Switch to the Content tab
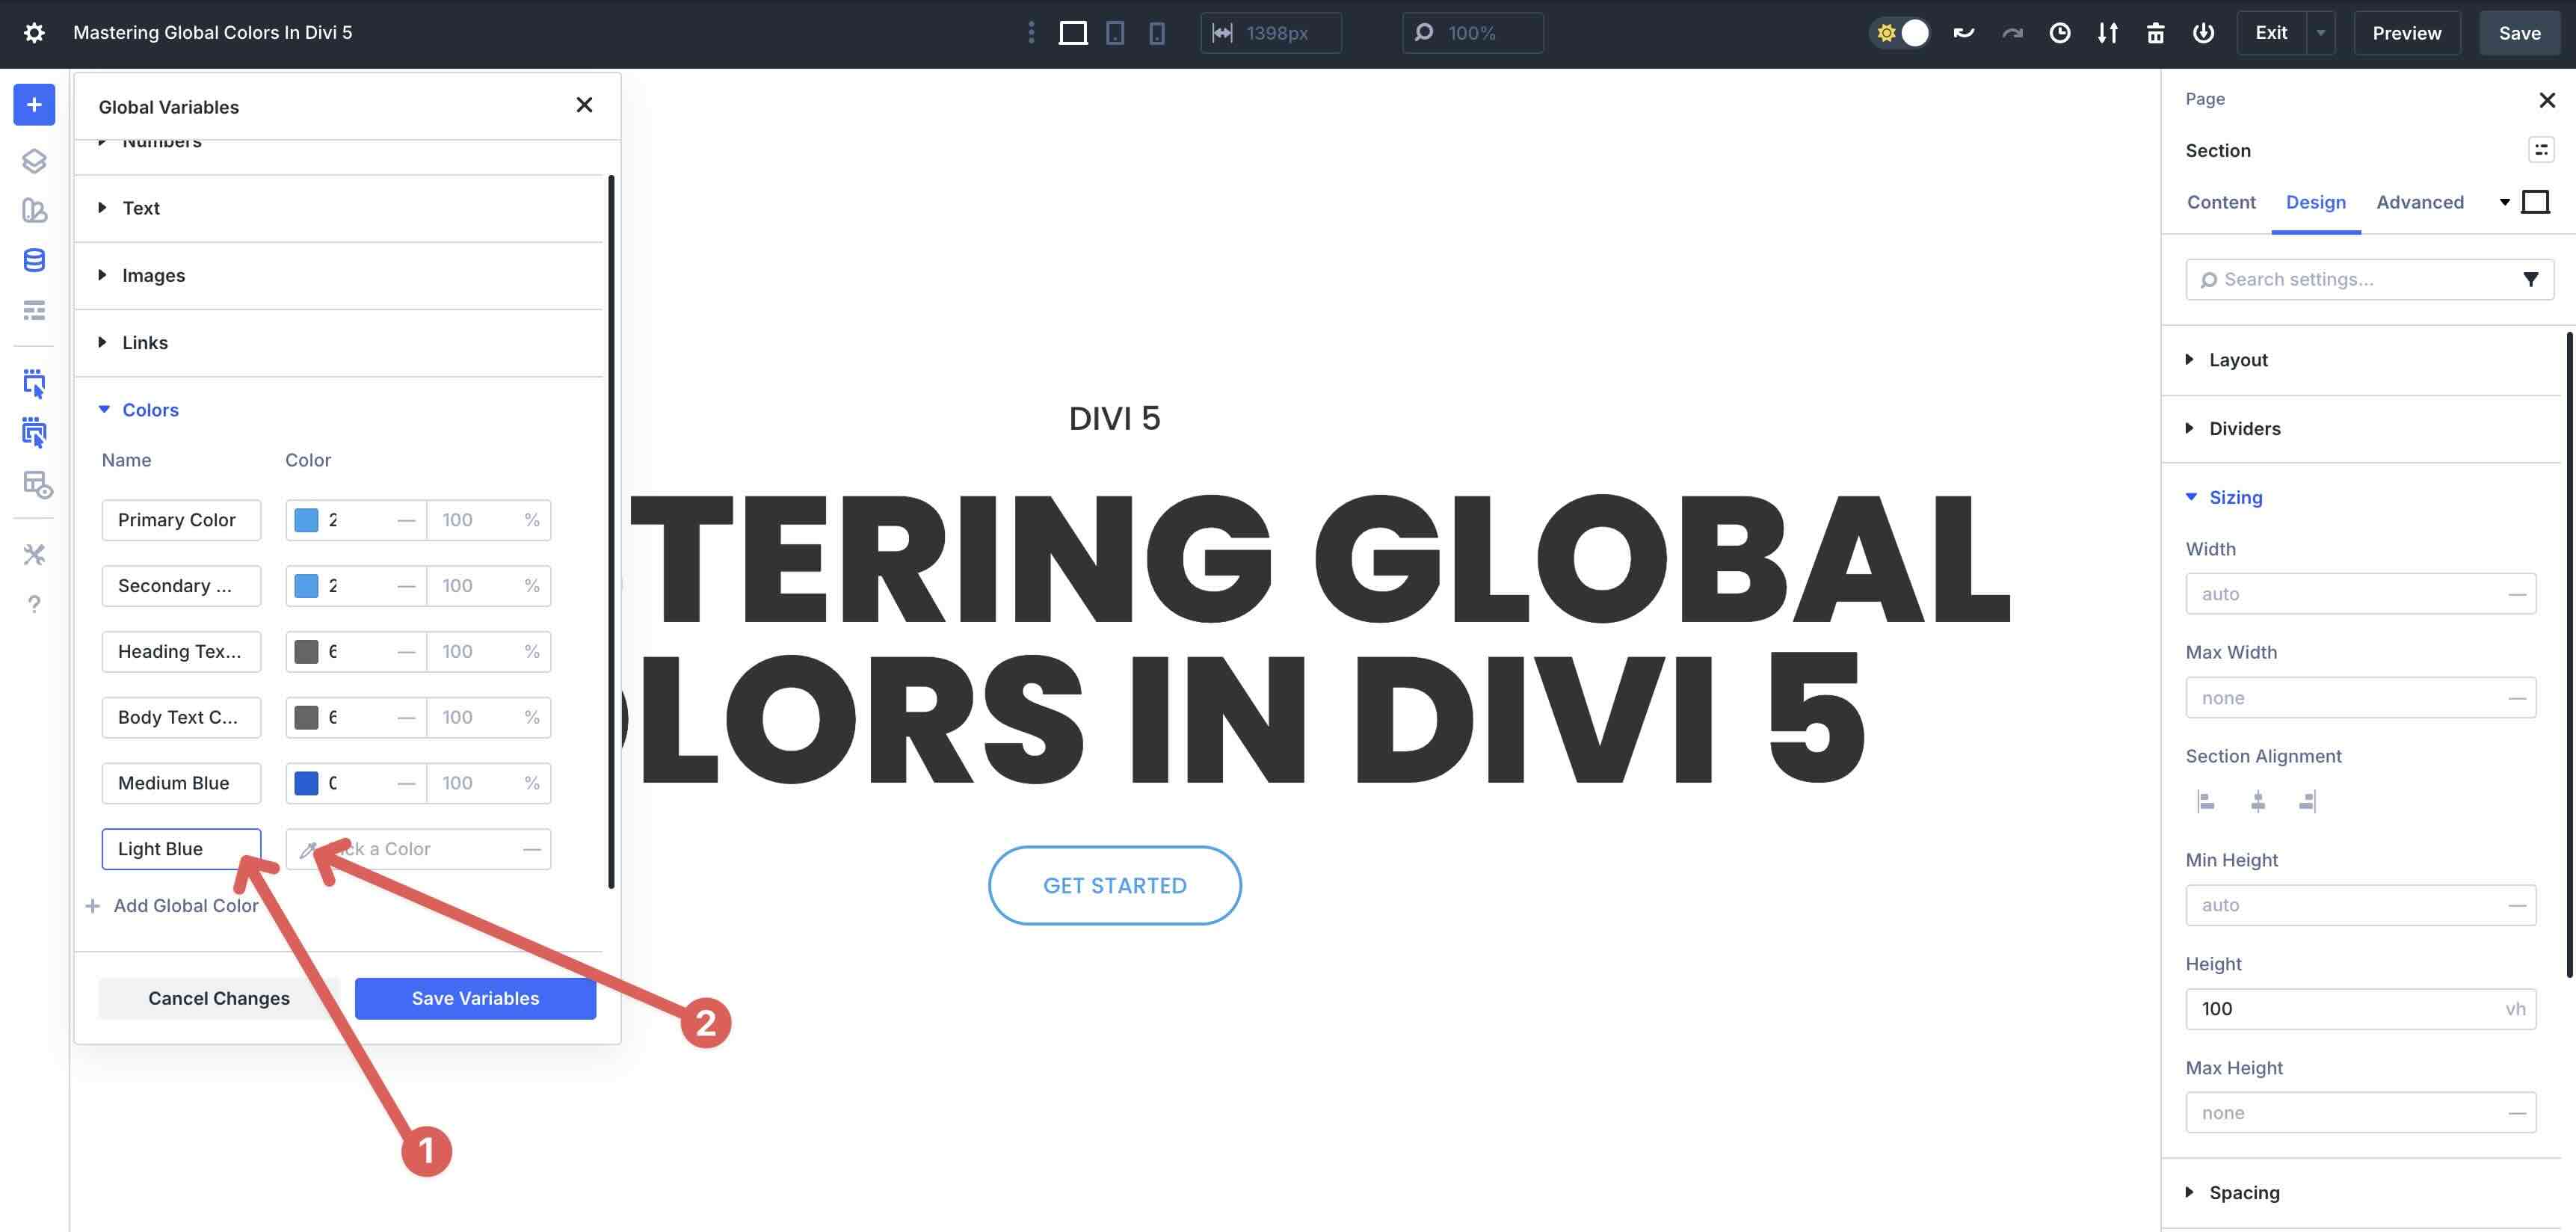Viewport: 2576px width, 1232px height. pyautogui.click(x=2220, y=202)
